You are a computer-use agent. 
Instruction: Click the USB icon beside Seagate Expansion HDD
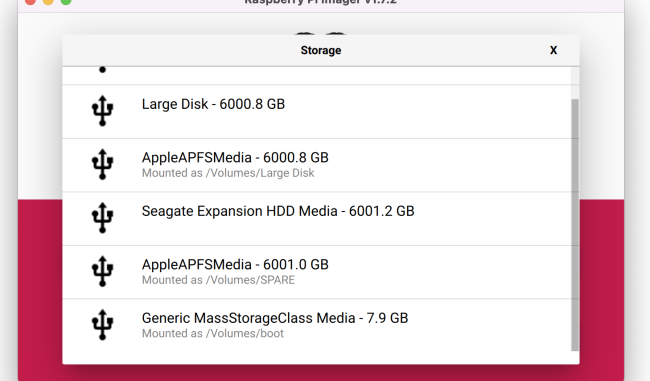pos(102,218)
